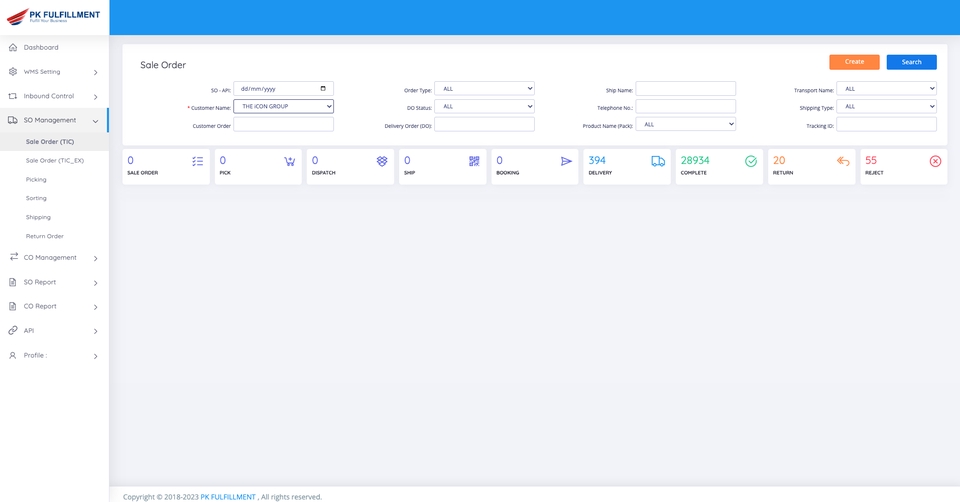Click the PK Fulfillment logo
The width and height of the screenshot is (960, 502).
(53, 16)
